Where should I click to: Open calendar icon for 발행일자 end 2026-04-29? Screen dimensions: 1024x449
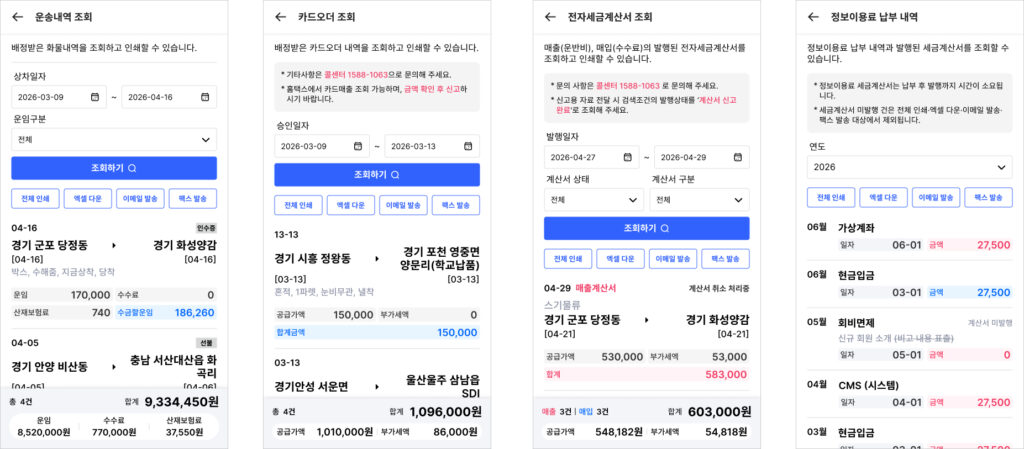pyautogui.click(x=738, y=157)
